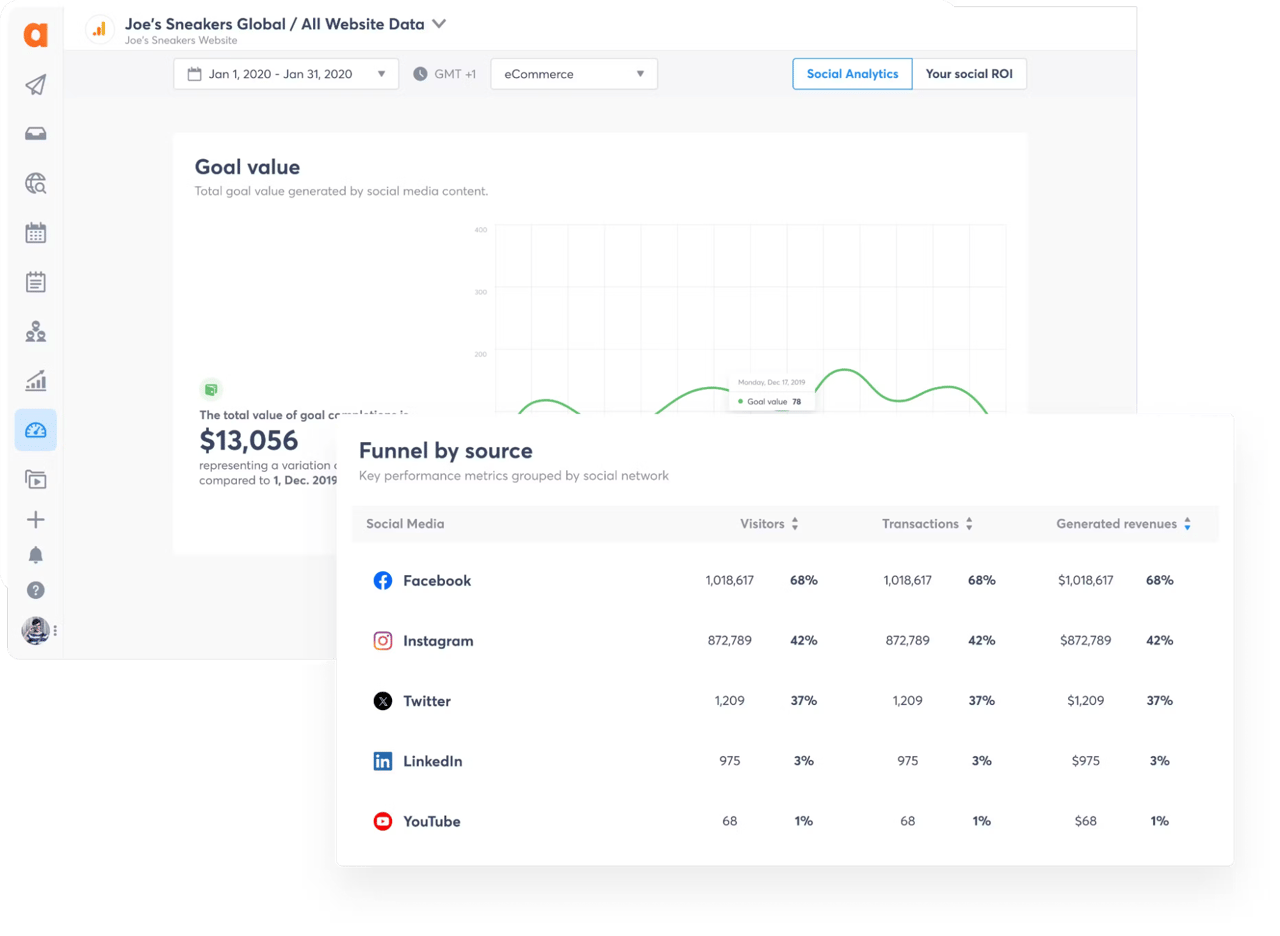This screenshot has height=936, width=1280.
Task: Click the YouTube icon in the funnel table
Action: (x=383, y=821)
